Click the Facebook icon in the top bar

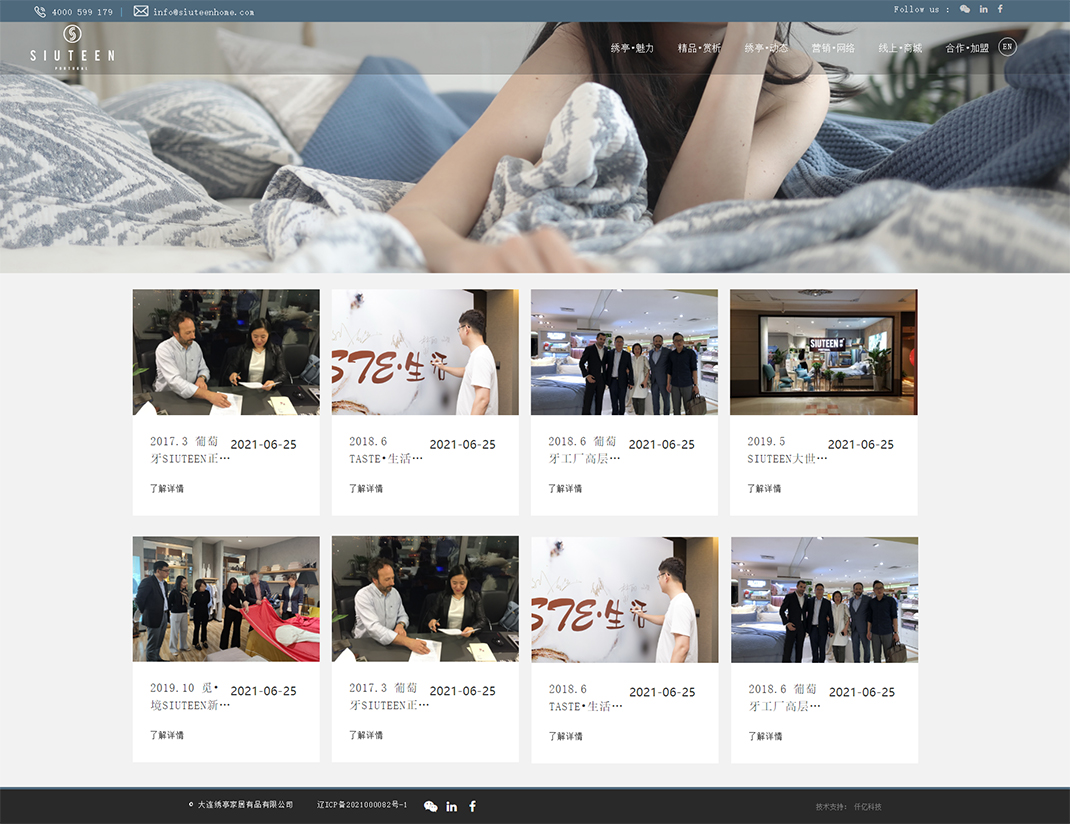tap(1000, 9)
